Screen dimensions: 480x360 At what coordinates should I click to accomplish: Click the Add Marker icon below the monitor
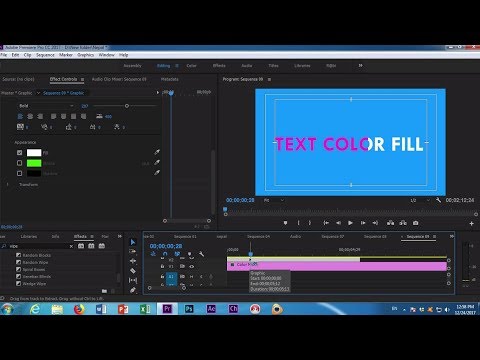click(285, 223)
